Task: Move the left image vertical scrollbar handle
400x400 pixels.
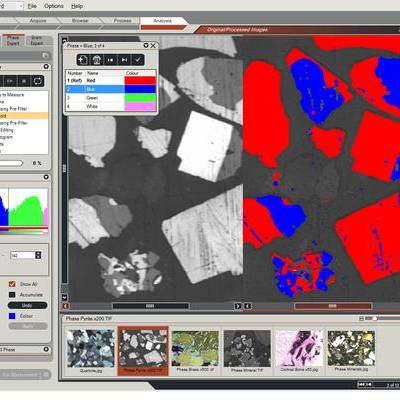Action: coord(64,168)
